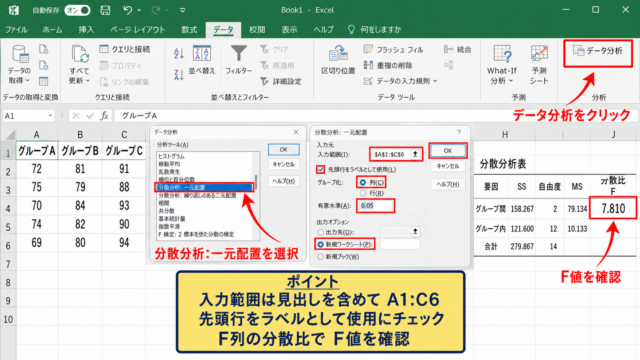The image size is (640, 360).
Task: Switch to the 挿入 tab
Action: tap(86, 29)
